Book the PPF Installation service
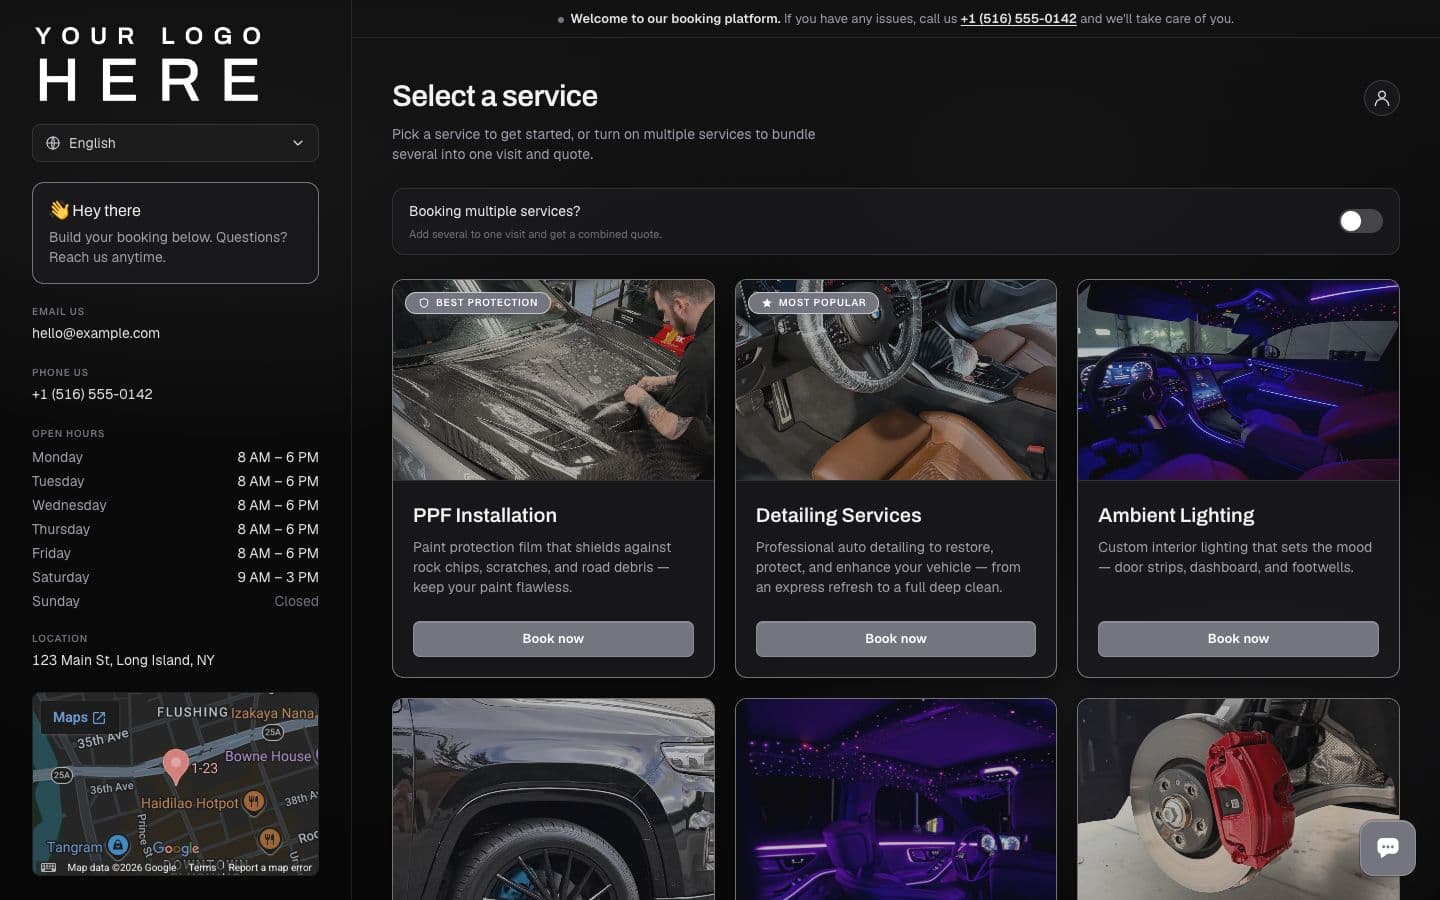 pyautogui.click(x=553, y=639)
